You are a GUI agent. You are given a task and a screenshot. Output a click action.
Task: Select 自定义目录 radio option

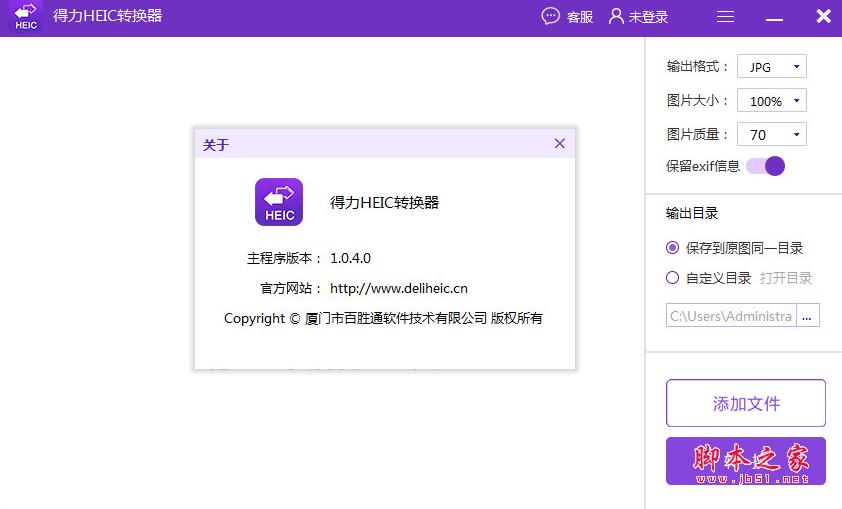pyautogui.click(x=672, y=278)
